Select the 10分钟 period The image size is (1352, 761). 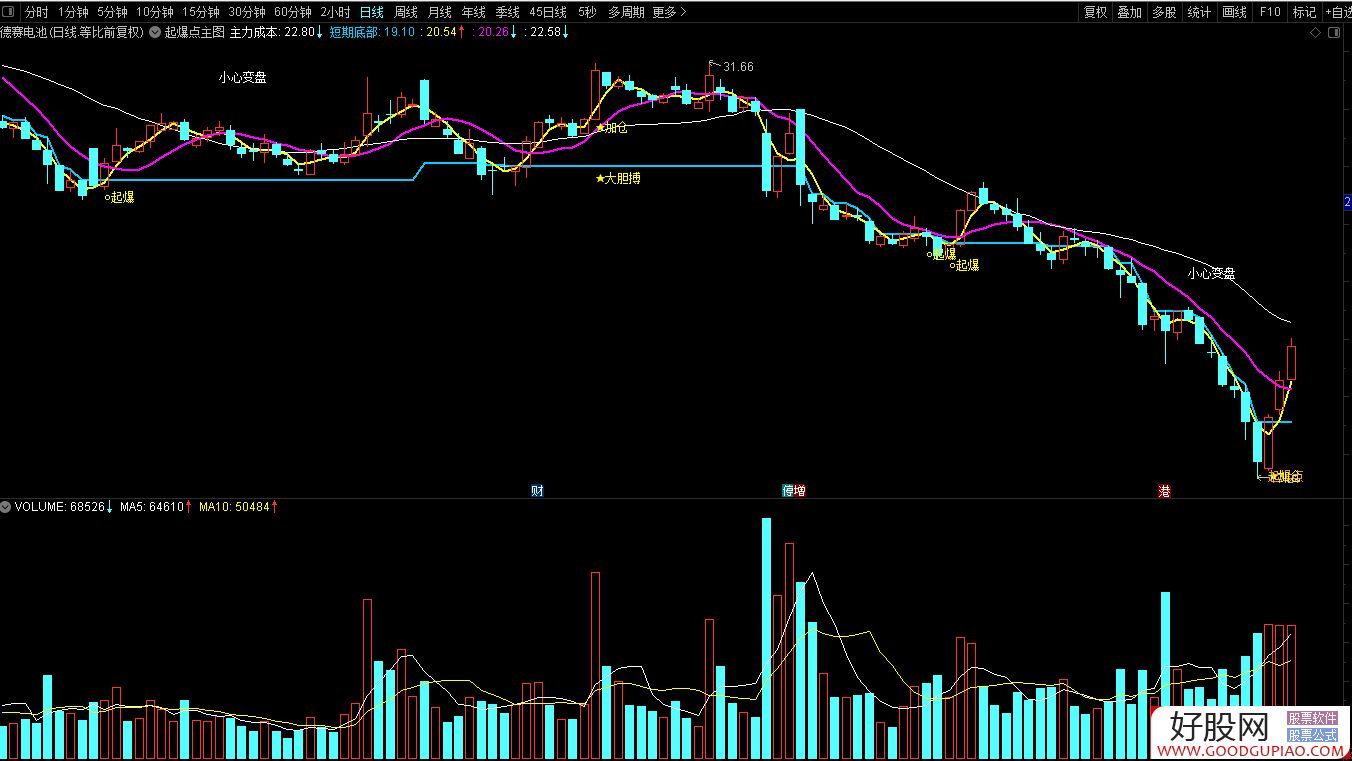tap(154, 12)
